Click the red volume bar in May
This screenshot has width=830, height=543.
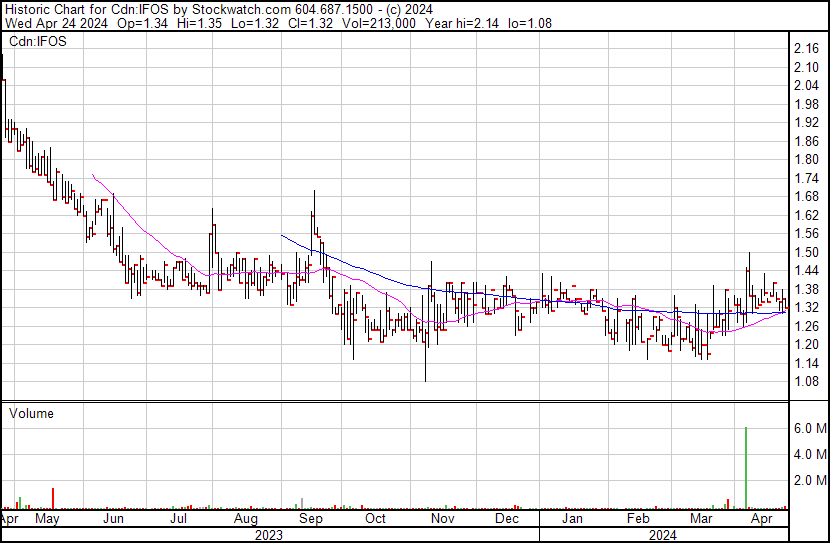coord(53,498)
